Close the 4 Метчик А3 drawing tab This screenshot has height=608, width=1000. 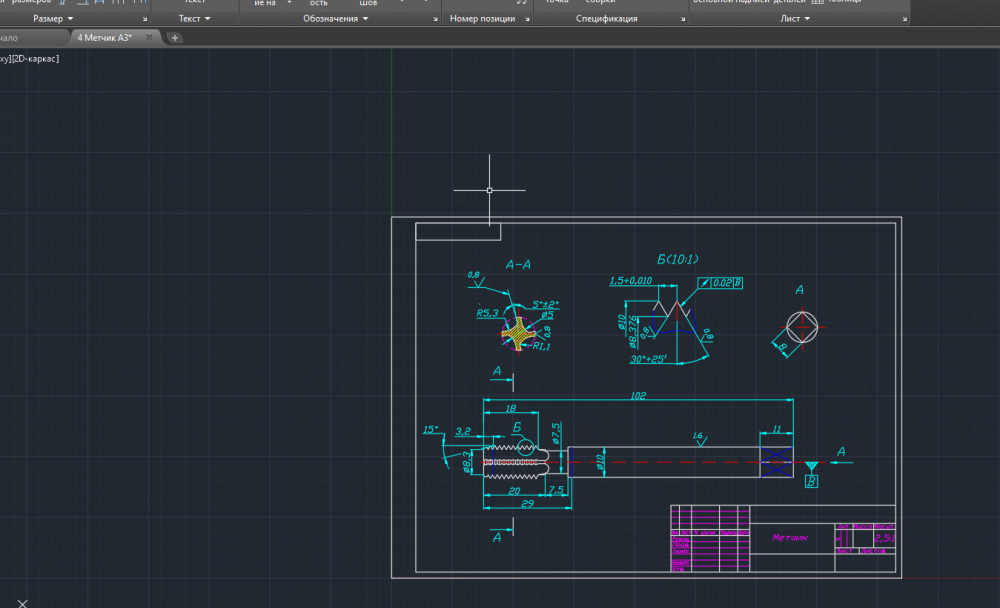click(x=150, y=37)
